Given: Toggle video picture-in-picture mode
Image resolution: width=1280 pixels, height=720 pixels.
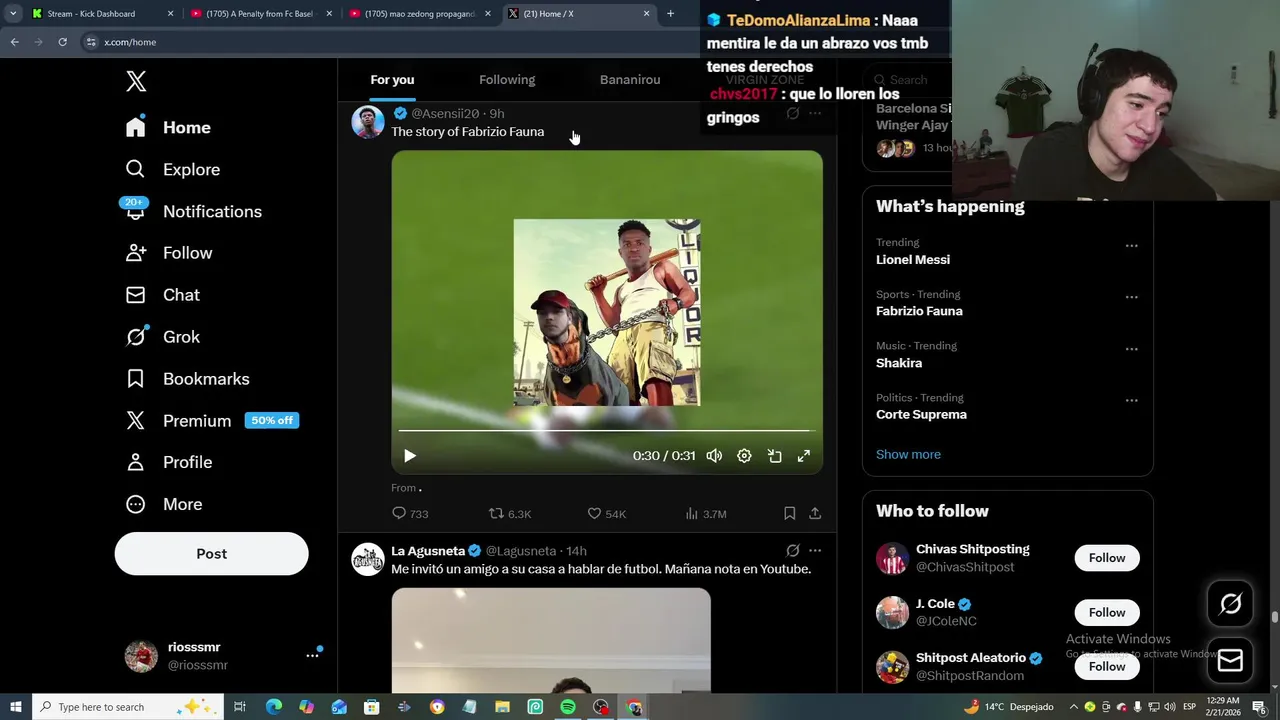Looking at the screenshot, I should pos(774,456).
